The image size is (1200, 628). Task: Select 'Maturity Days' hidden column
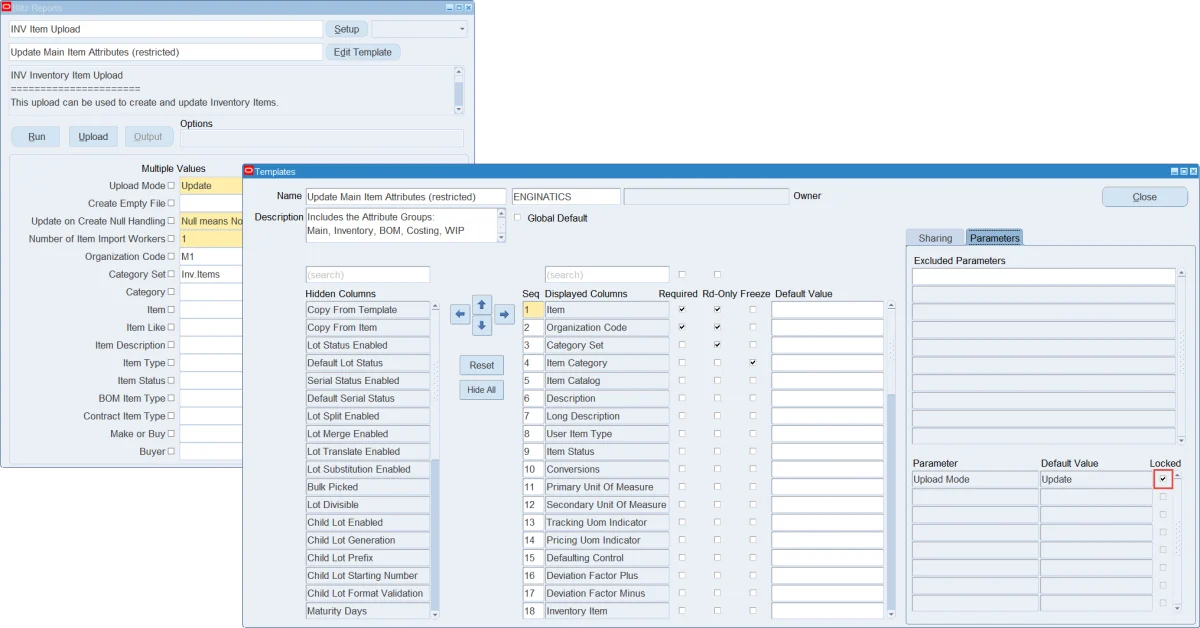[367, 611]
